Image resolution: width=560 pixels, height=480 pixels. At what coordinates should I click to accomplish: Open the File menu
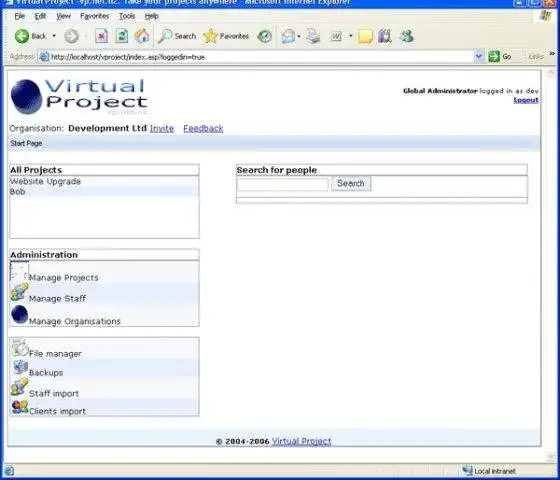coord(20,16)
